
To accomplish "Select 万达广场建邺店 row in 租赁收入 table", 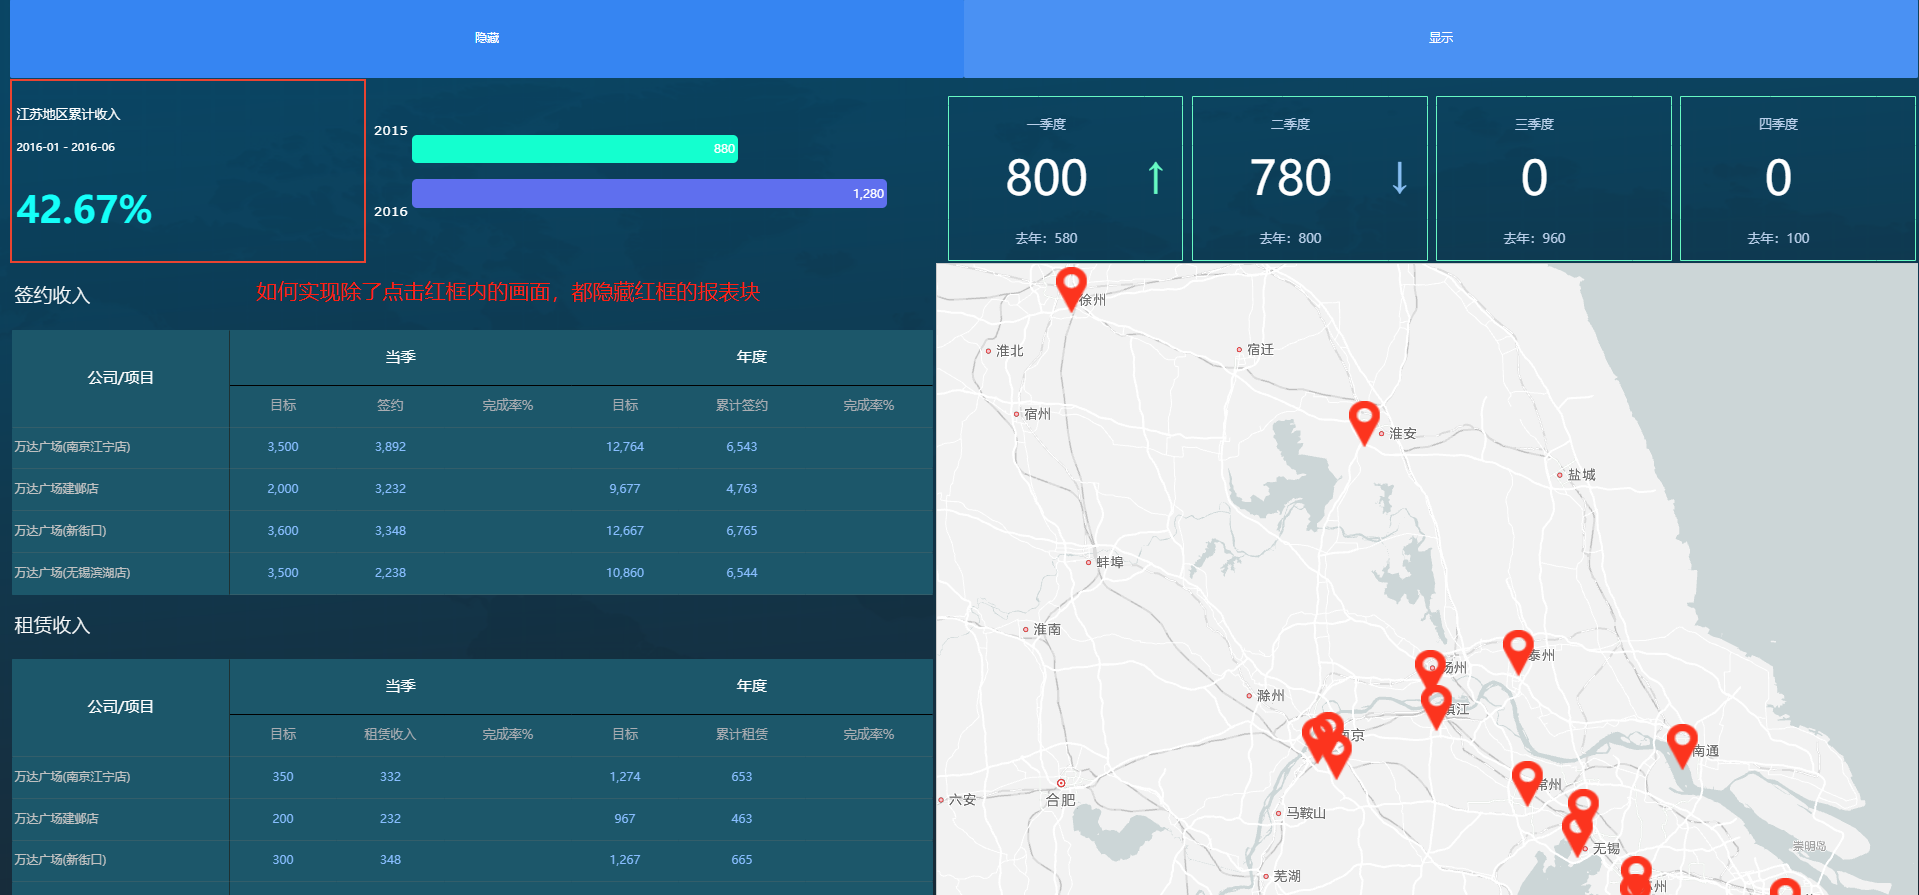I will point(472,819).
